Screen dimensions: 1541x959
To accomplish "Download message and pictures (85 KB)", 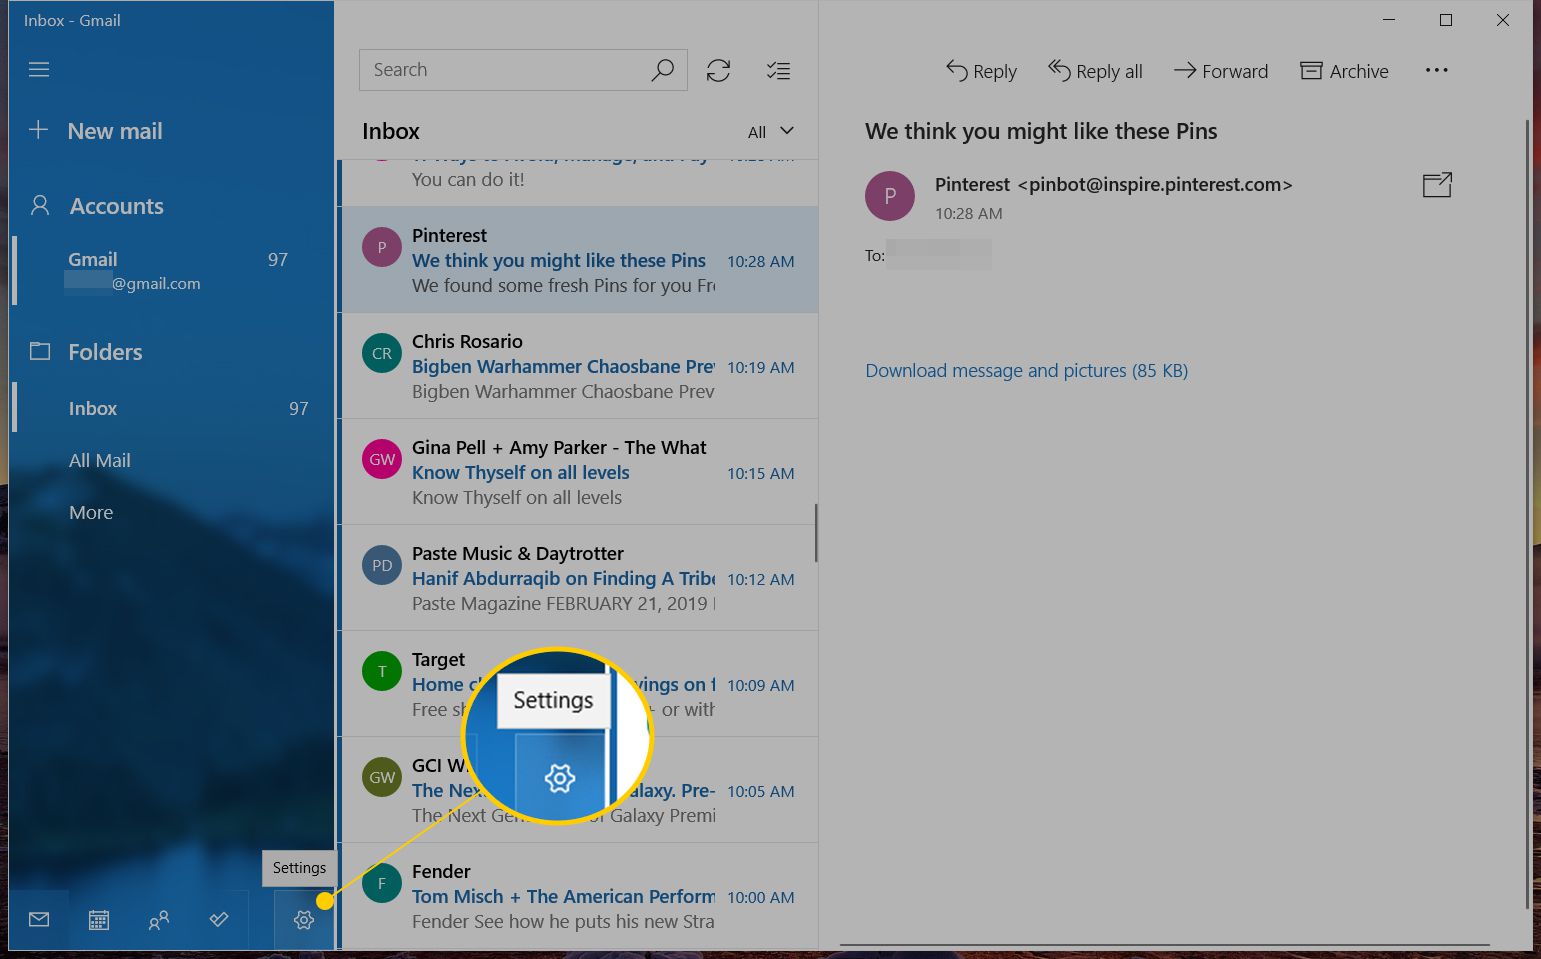I will tap(1026, 370).
